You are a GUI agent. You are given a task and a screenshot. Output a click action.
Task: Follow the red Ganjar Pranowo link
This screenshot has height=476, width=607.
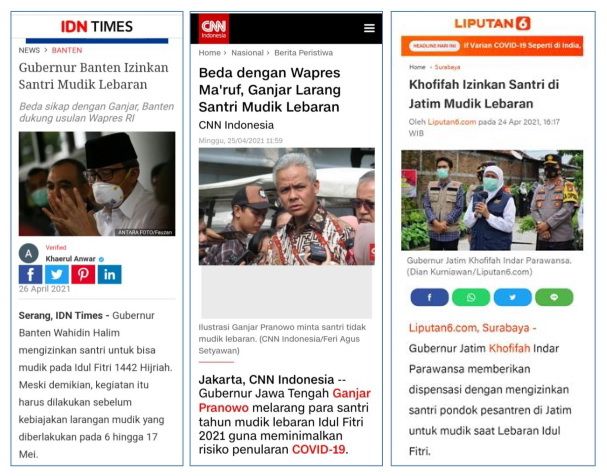[285, 401]
